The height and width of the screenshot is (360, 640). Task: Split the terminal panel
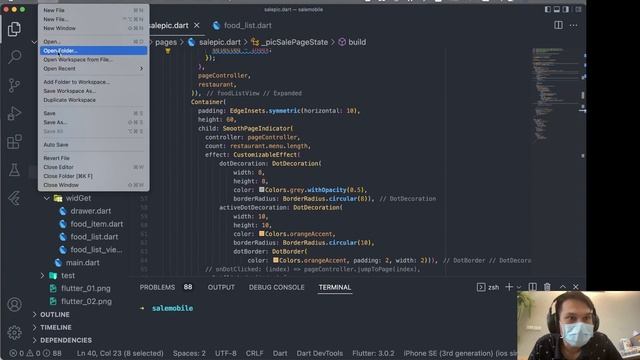pyautogui.click(x=533, y=287)
